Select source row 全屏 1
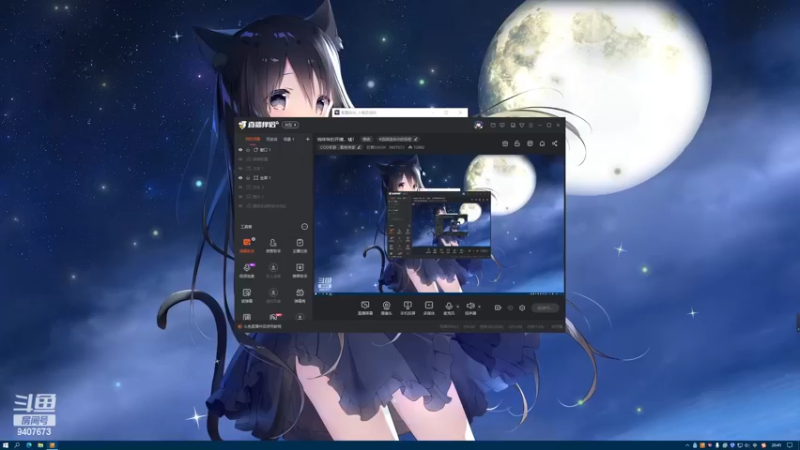800x450 pixels. tap(274, 178)
